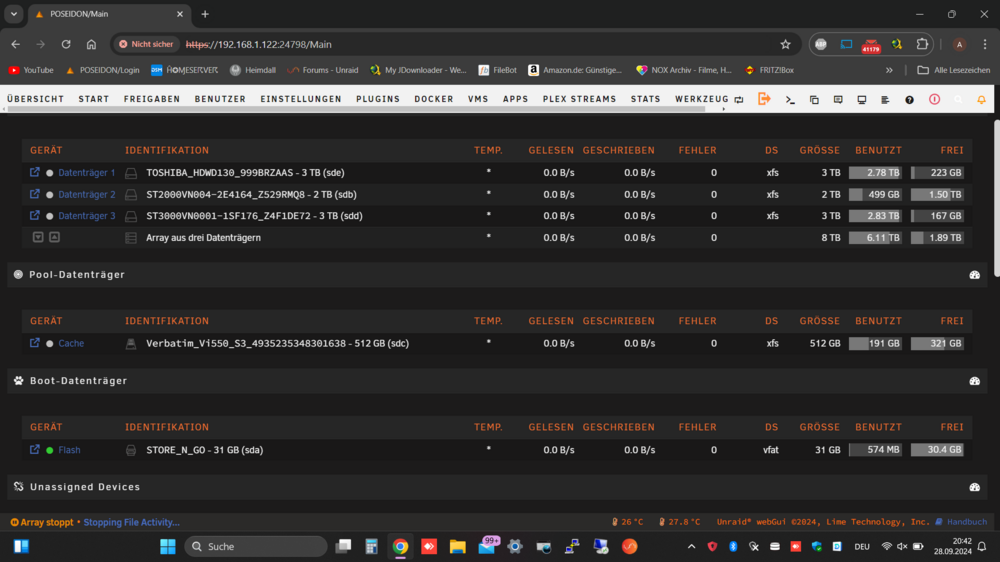Click the help question mark icon
1000x562 pixels.
909,100
